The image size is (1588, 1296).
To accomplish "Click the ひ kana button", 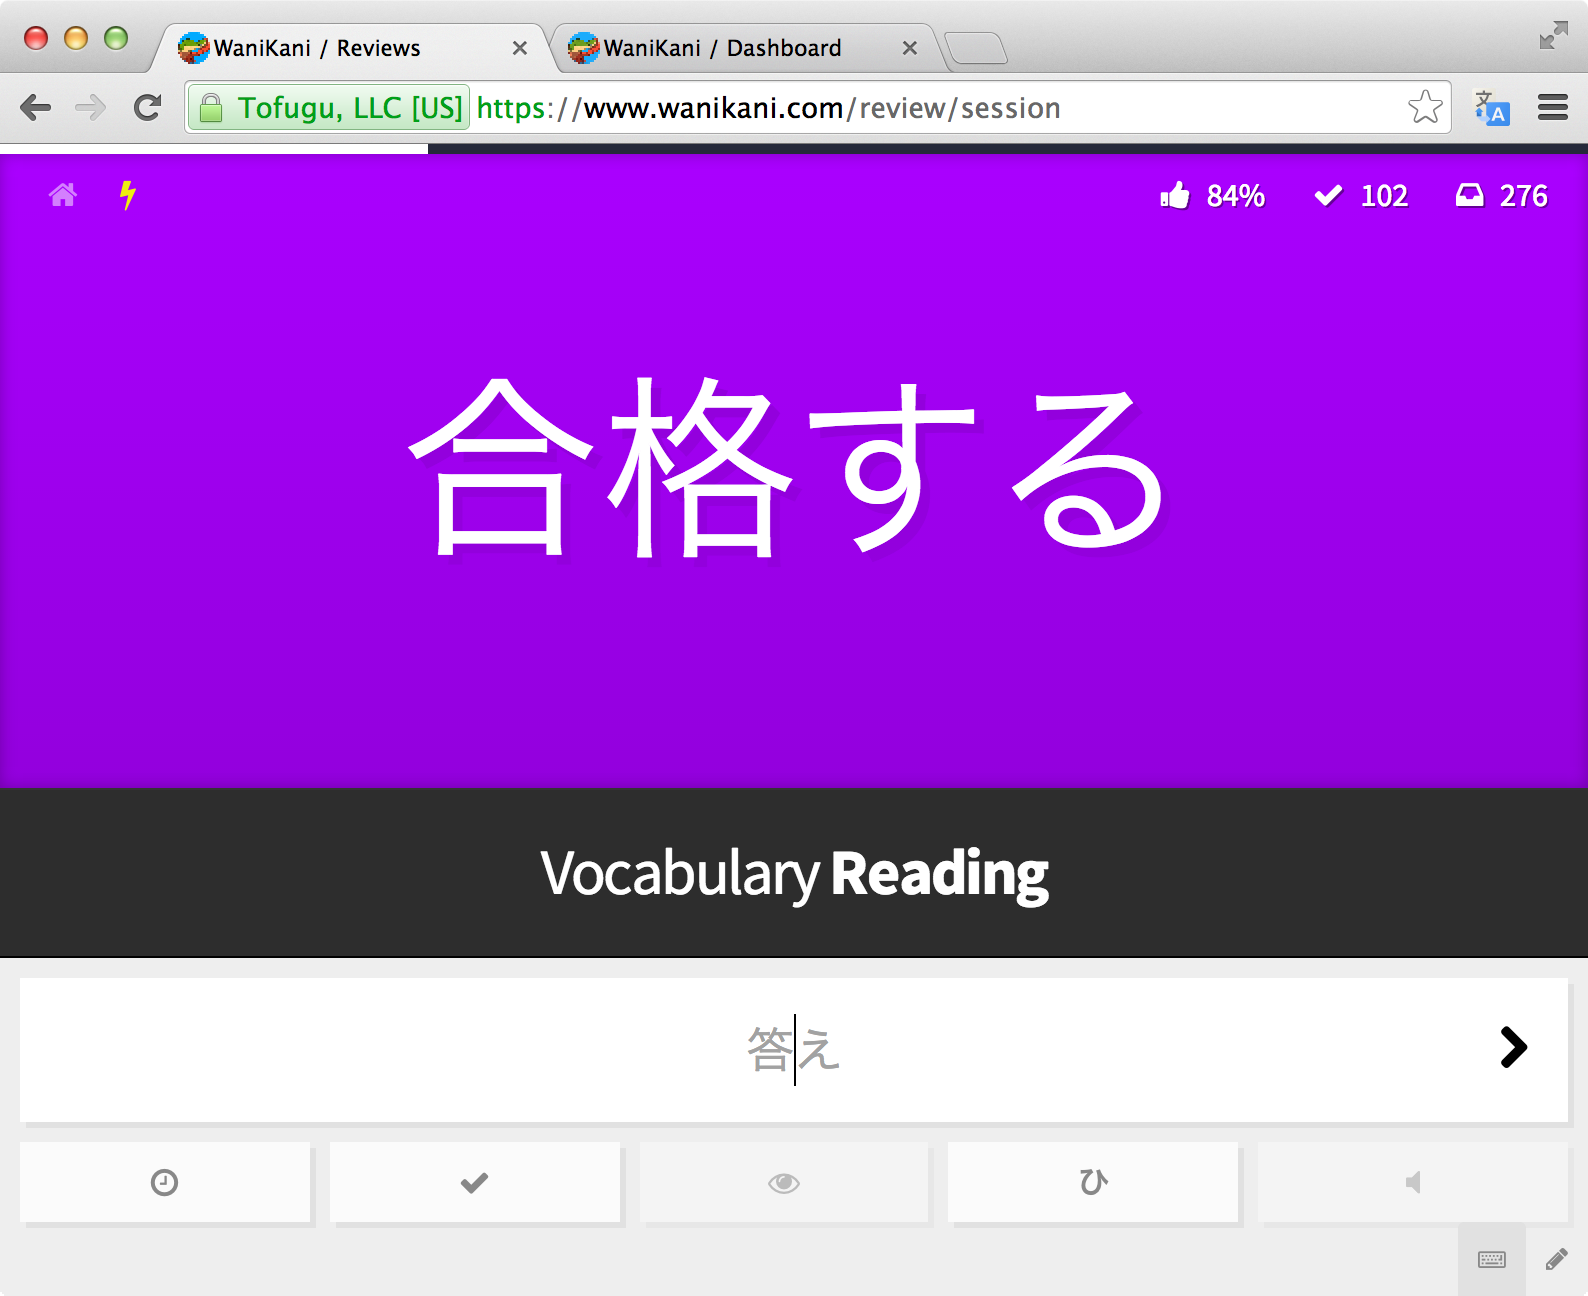I will [1093, 1182].
